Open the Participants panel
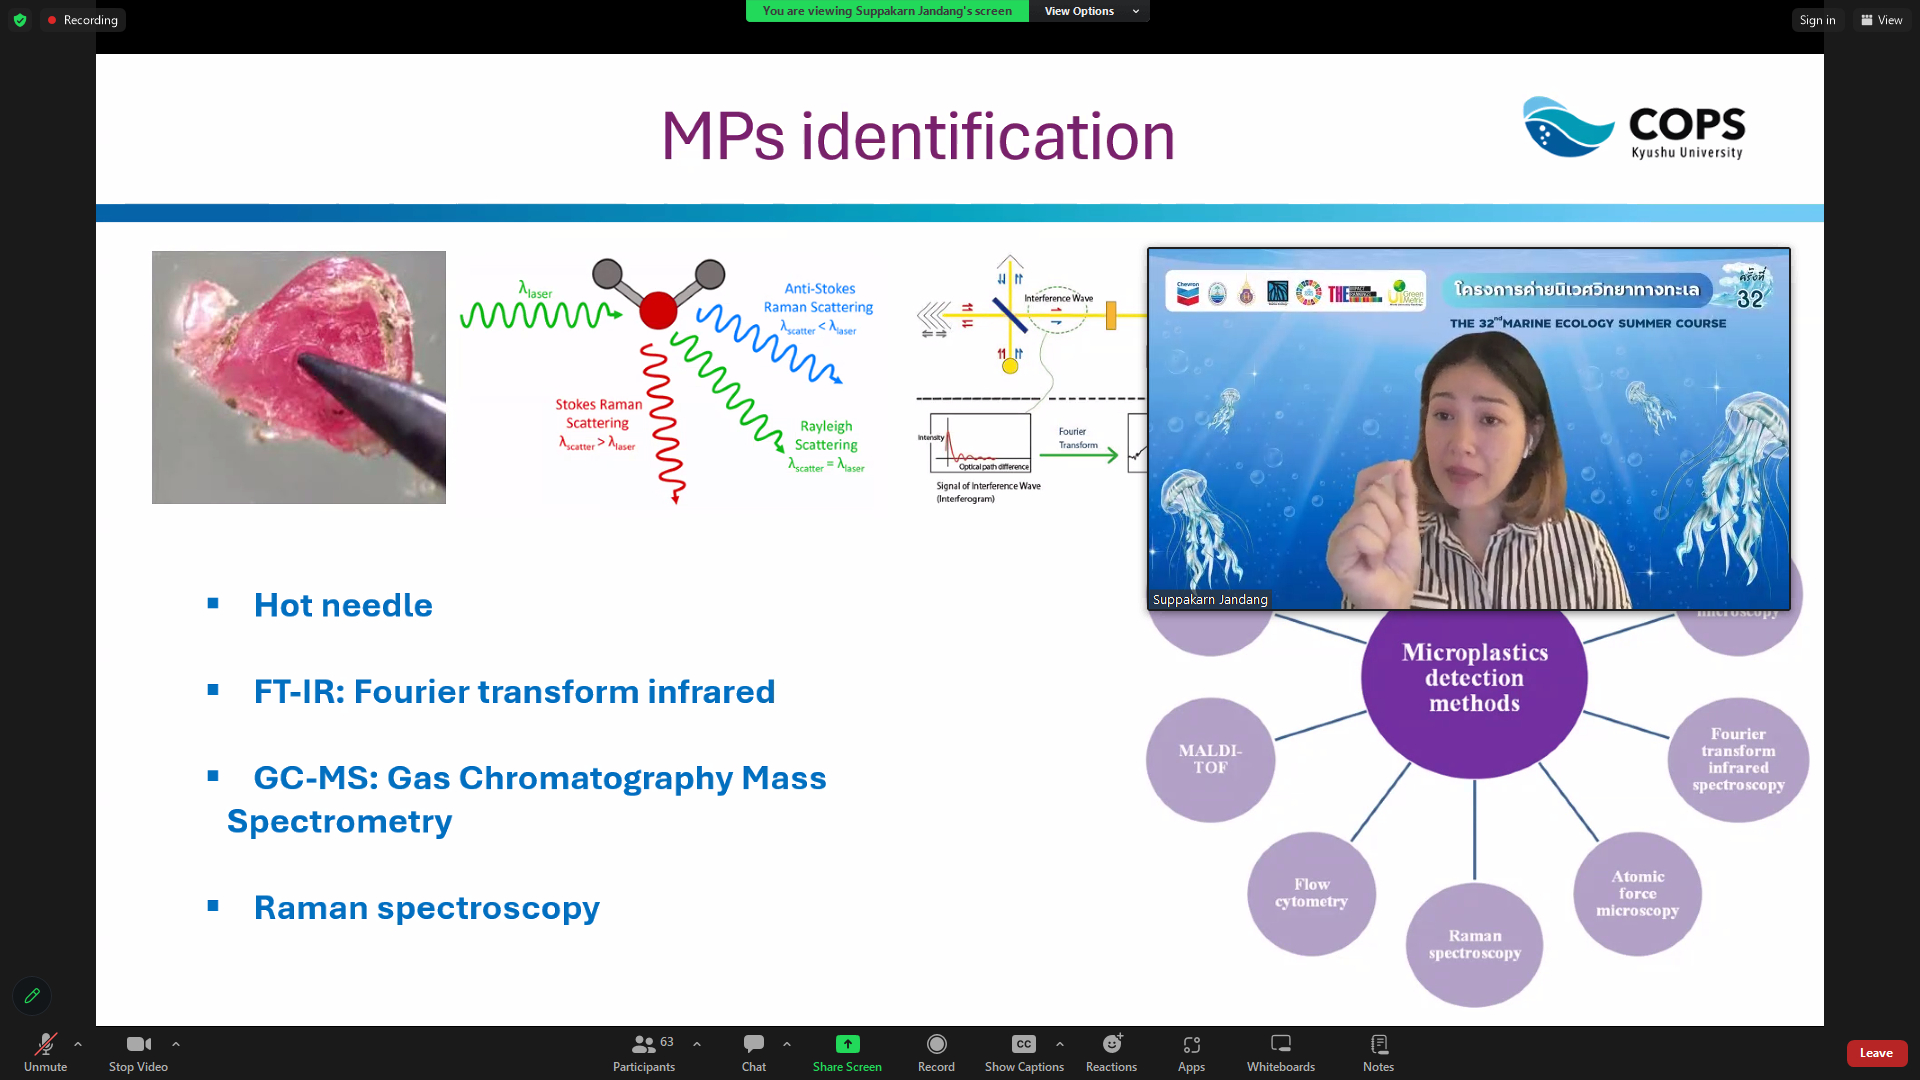This screenshot has width=1920, height=1080. (x=644, y=1052)
